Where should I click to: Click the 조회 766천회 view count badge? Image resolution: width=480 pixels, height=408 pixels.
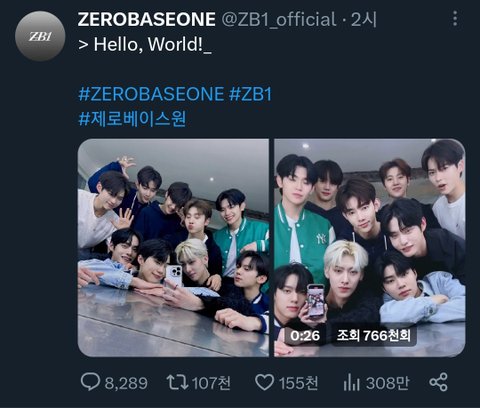pyautogui.click(x=373, y=336)
